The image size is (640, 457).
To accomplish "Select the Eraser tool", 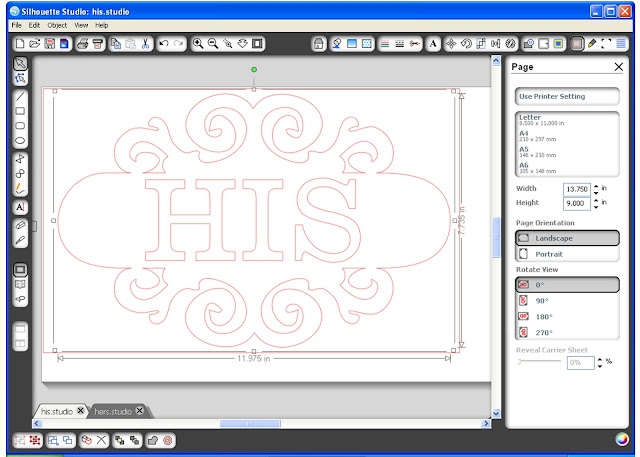I will click(x=20, y=225).
